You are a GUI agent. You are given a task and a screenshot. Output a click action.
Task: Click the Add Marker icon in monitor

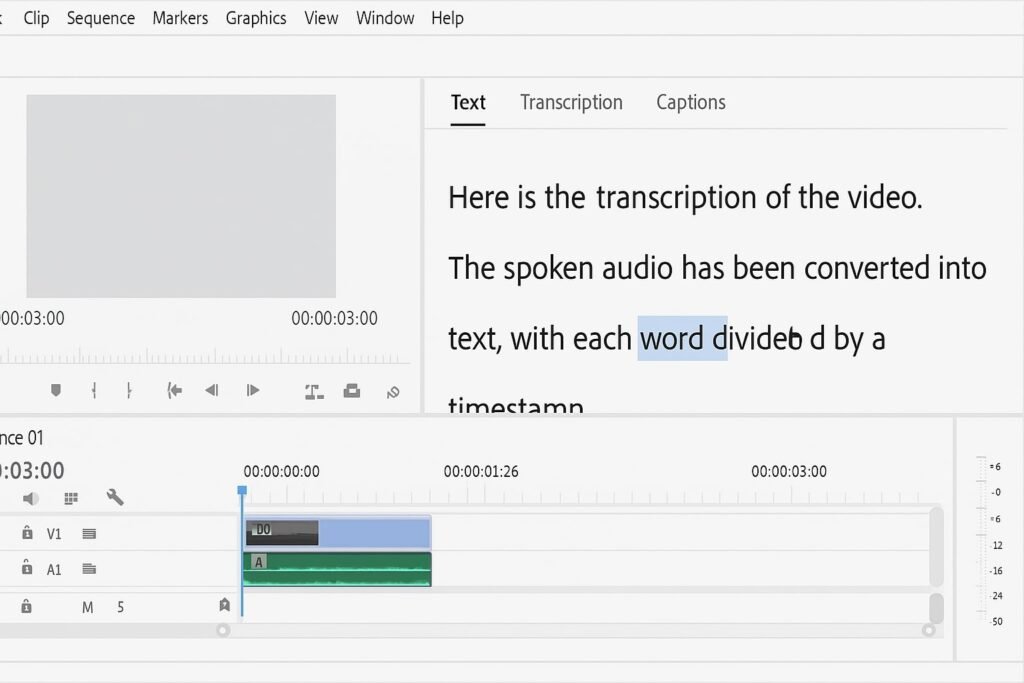(56, 391)
